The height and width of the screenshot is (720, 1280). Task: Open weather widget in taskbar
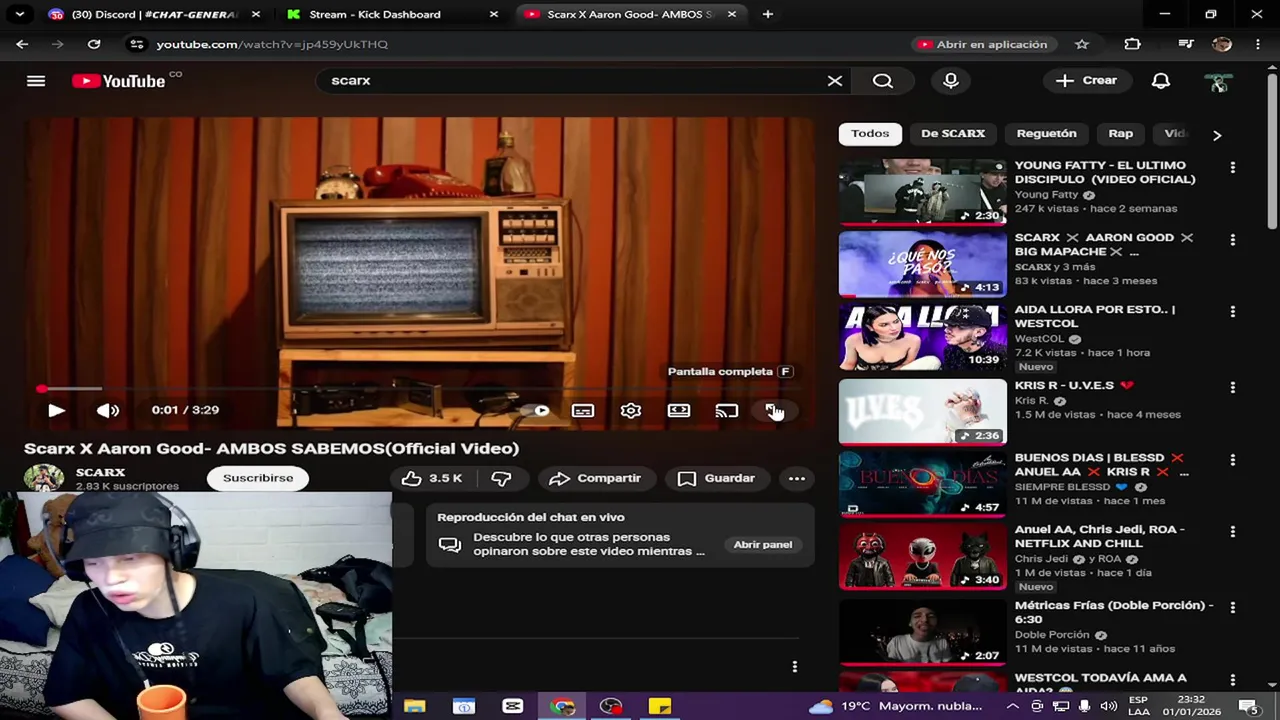(895, 706)
